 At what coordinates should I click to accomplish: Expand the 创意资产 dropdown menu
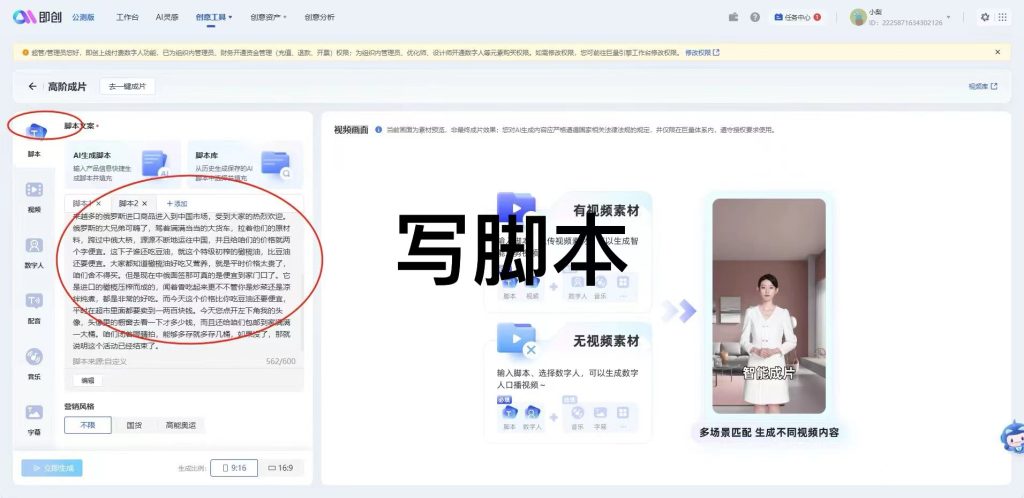[268, 18]
